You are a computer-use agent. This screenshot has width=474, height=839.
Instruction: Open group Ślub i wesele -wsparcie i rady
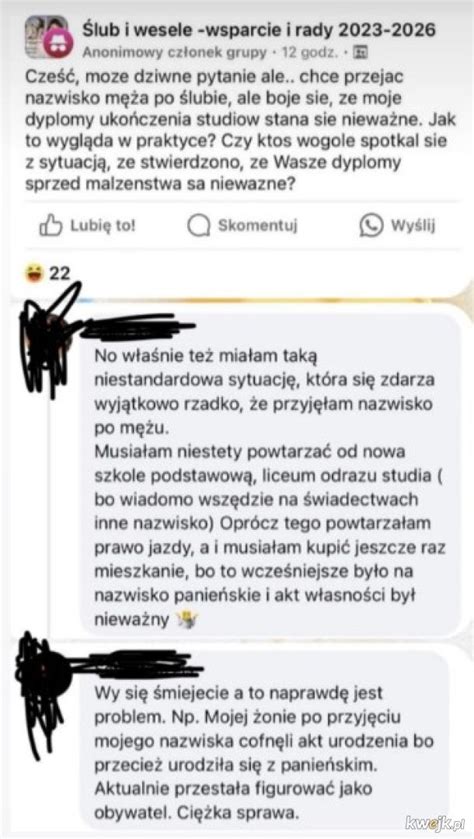click(259, 30)
